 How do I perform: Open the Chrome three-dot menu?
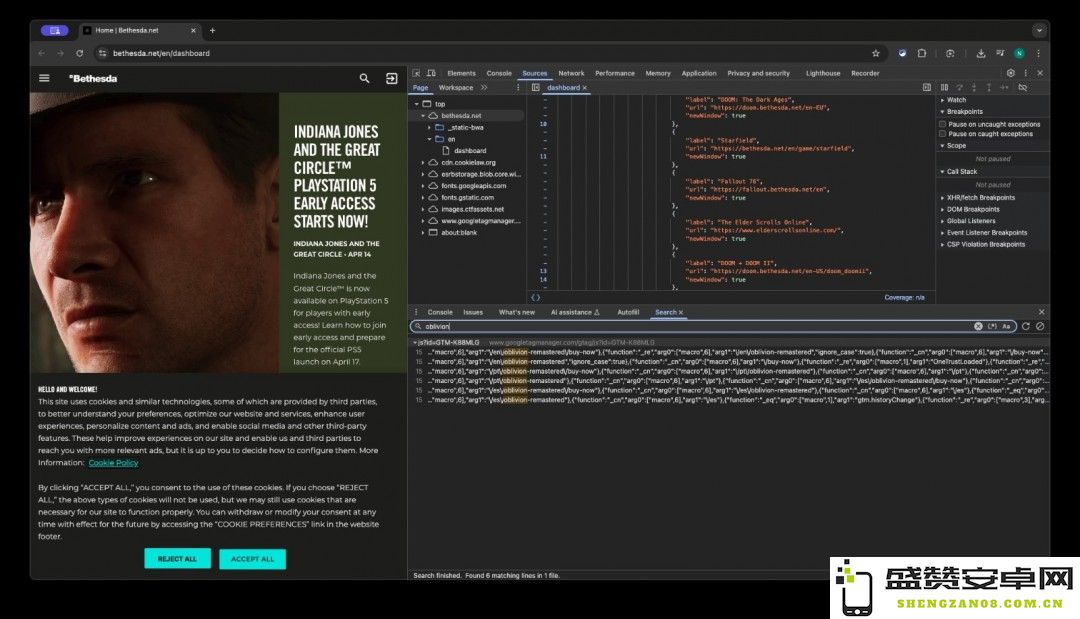(1039, 53)
